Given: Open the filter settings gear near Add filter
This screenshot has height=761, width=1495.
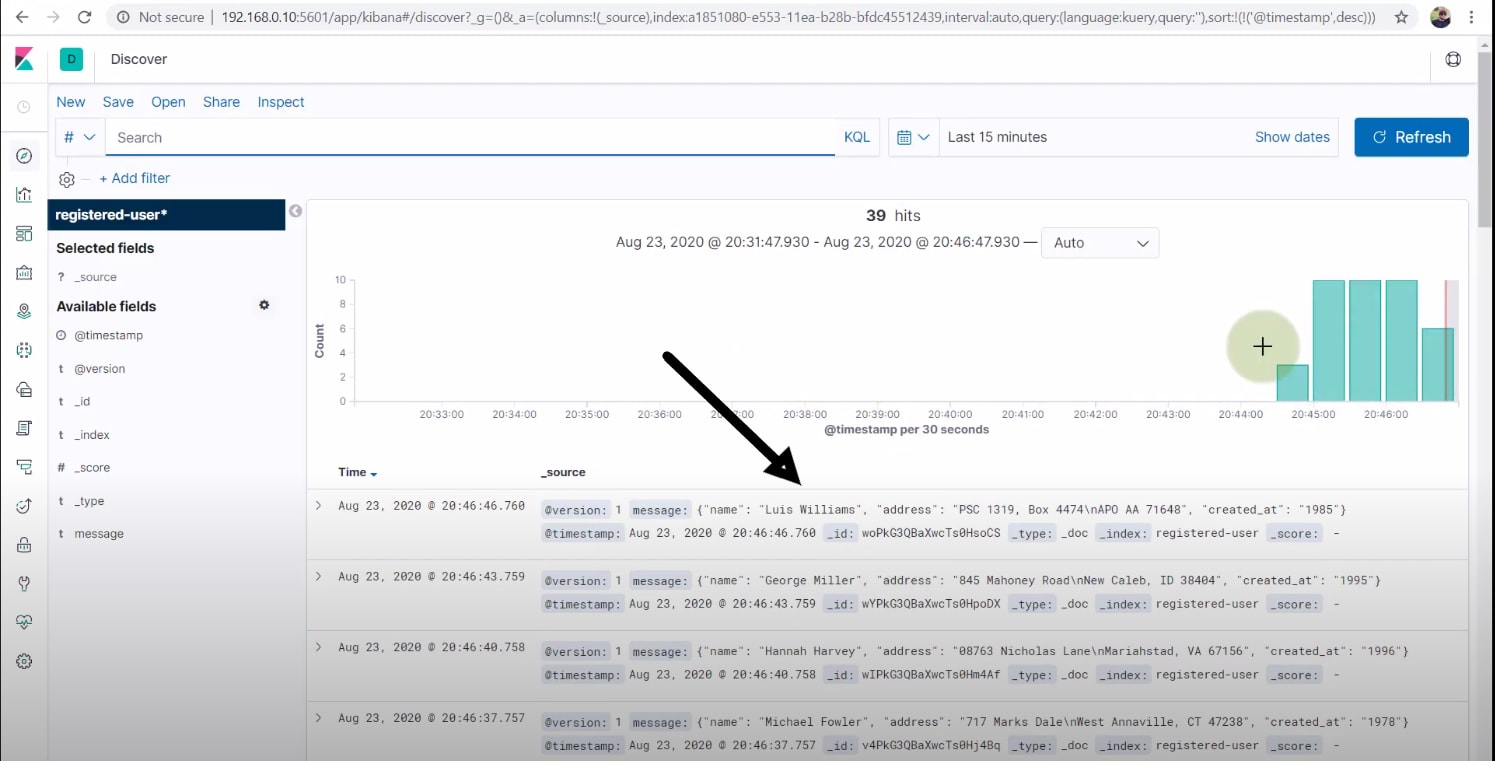Looking at the screenshot, I should tap(66, 178).
